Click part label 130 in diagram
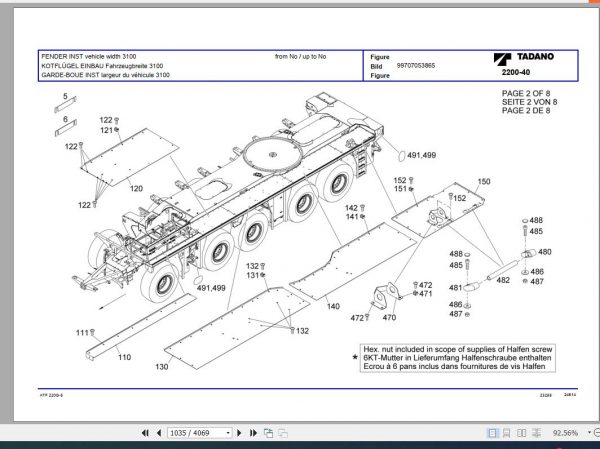 pos(161,367)
